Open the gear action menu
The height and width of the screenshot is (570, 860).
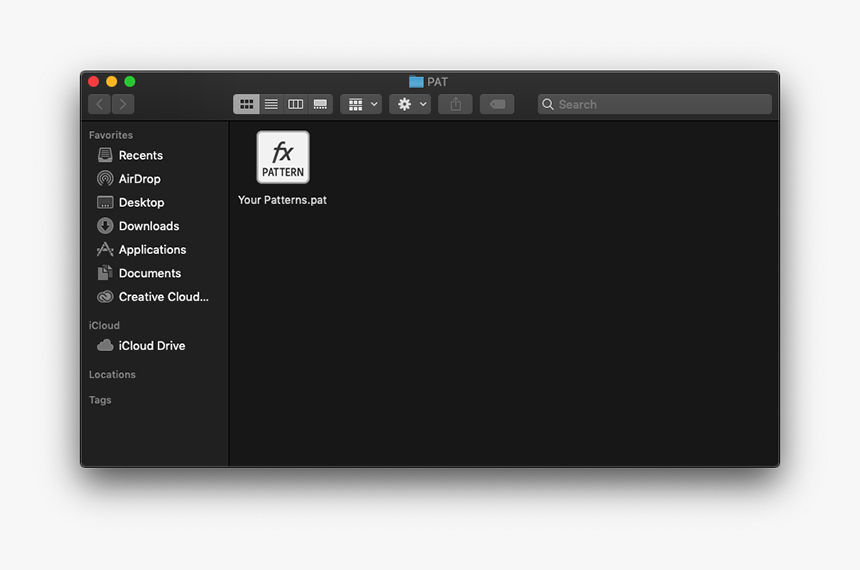410,104
